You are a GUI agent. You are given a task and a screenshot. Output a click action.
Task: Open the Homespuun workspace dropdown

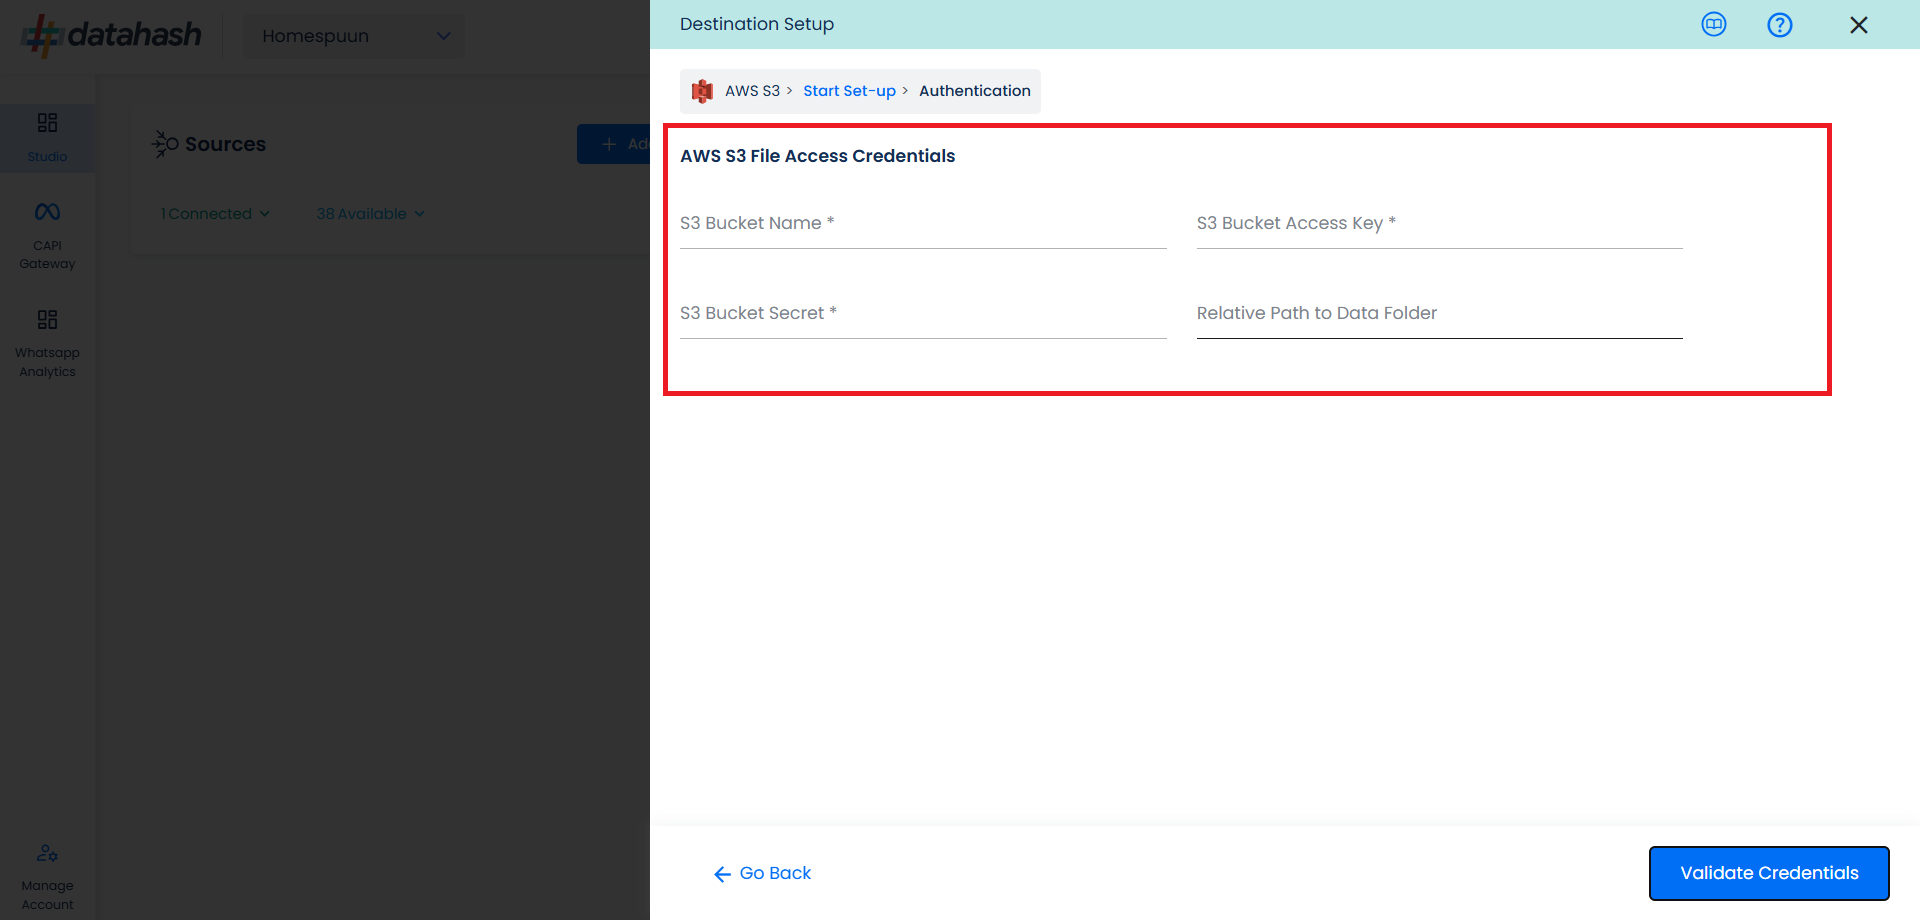(x=354, y=36)
